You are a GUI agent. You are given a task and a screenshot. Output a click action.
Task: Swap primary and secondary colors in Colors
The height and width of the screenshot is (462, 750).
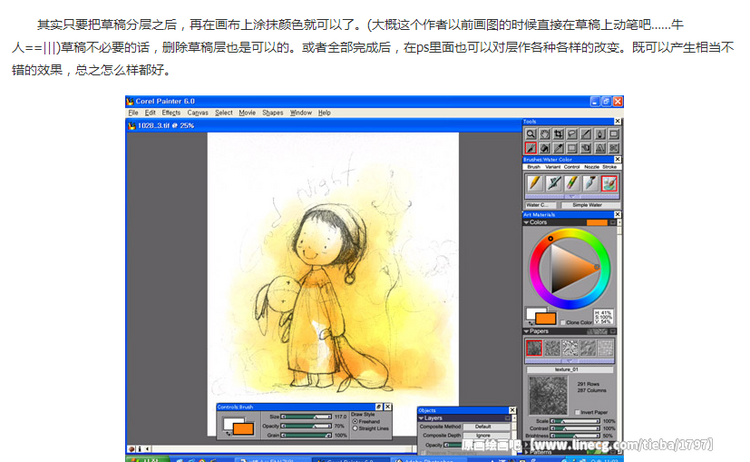(x=531, y=322)
